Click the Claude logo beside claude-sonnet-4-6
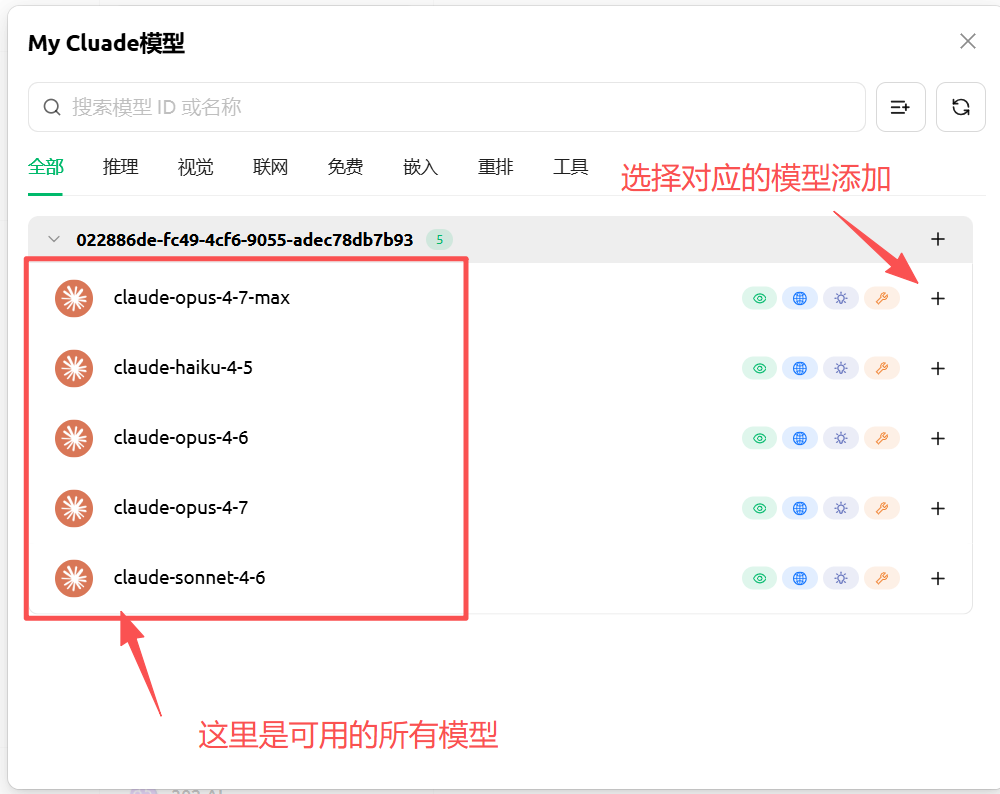 (x=74, y=579)
